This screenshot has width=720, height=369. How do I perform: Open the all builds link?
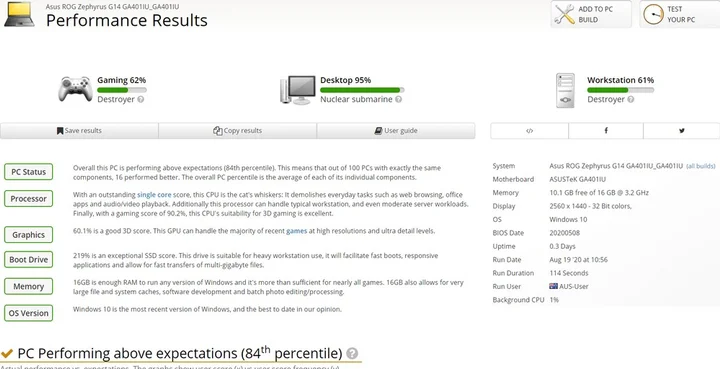pos(701,166)
